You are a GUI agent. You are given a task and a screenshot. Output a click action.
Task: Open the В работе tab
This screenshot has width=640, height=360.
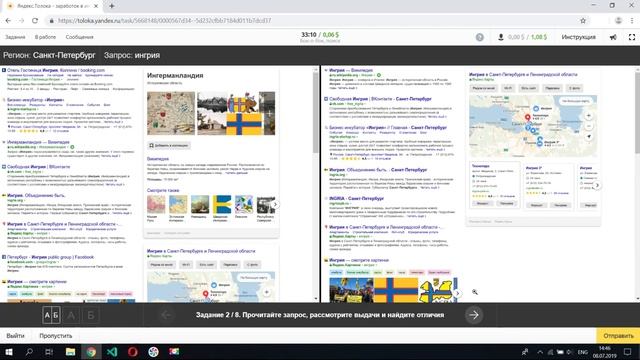pyautogui.click(x=45, y=37)
